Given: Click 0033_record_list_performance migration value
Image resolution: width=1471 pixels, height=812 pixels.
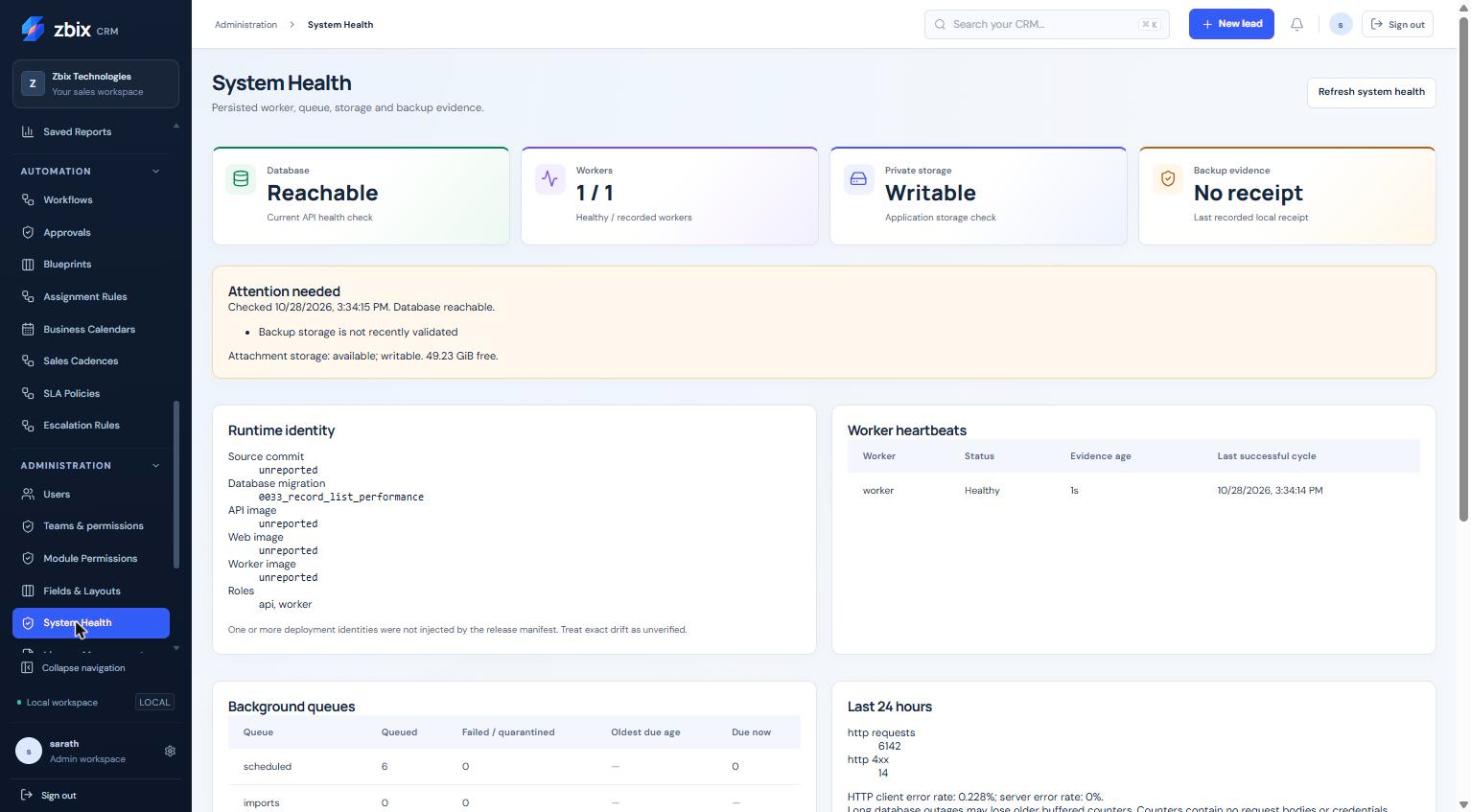Looking at the screenshot, I should coord(341,497).
